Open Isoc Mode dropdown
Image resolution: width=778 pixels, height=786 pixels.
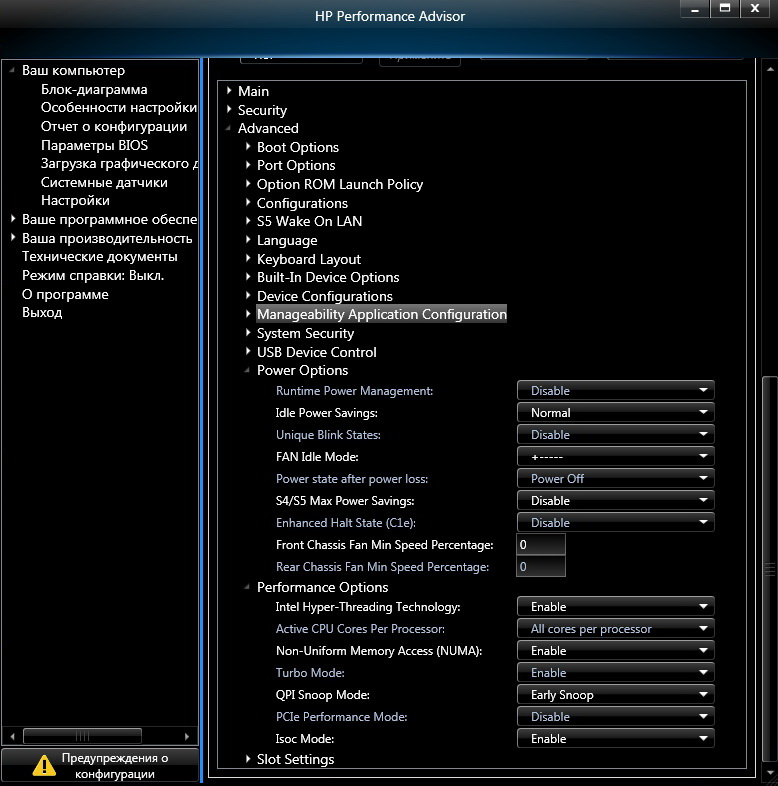tap(616, 738)
